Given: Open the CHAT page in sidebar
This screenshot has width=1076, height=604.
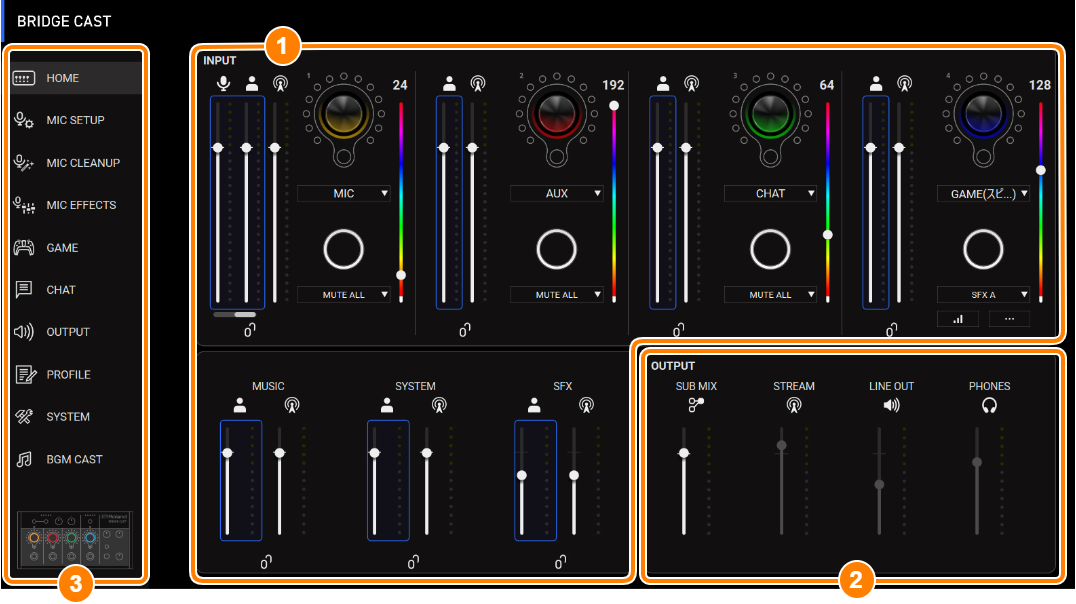Looking at the screenshot, I should point(75,290).
